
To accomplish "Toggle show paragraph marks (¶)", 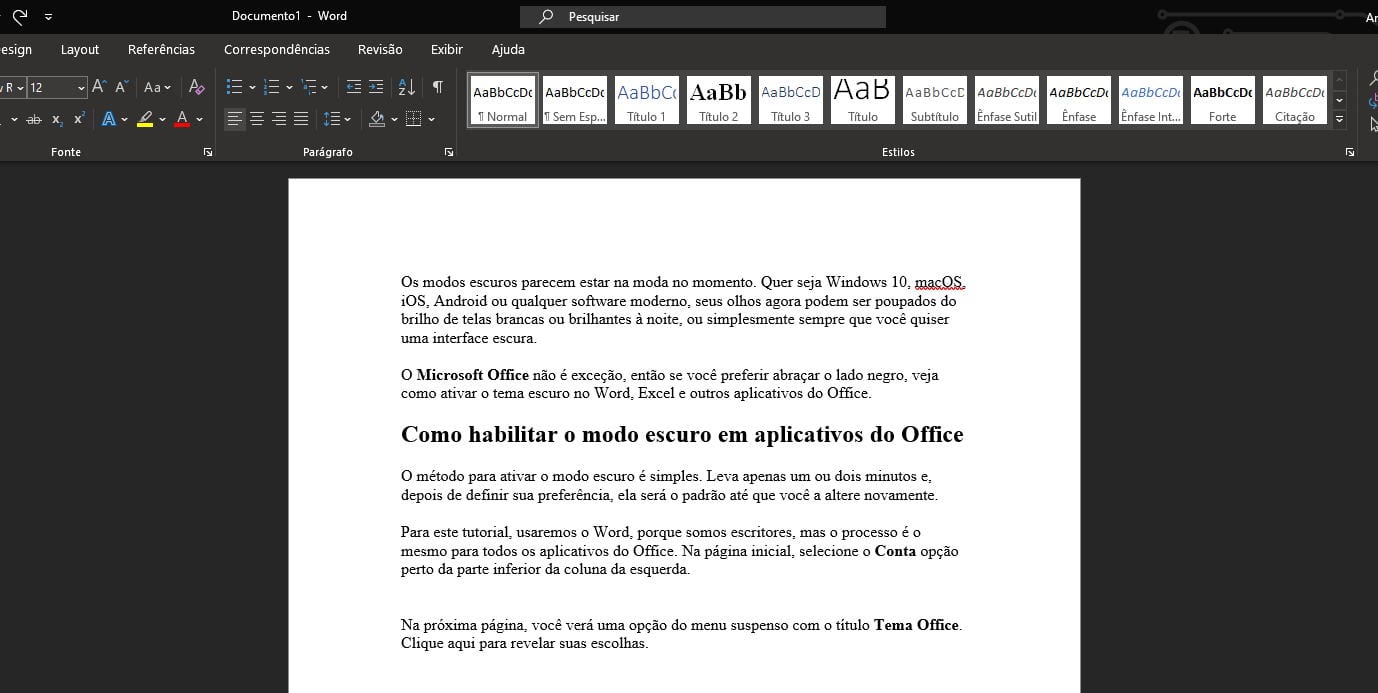I will pyautogui.click(x=437, y=87).
